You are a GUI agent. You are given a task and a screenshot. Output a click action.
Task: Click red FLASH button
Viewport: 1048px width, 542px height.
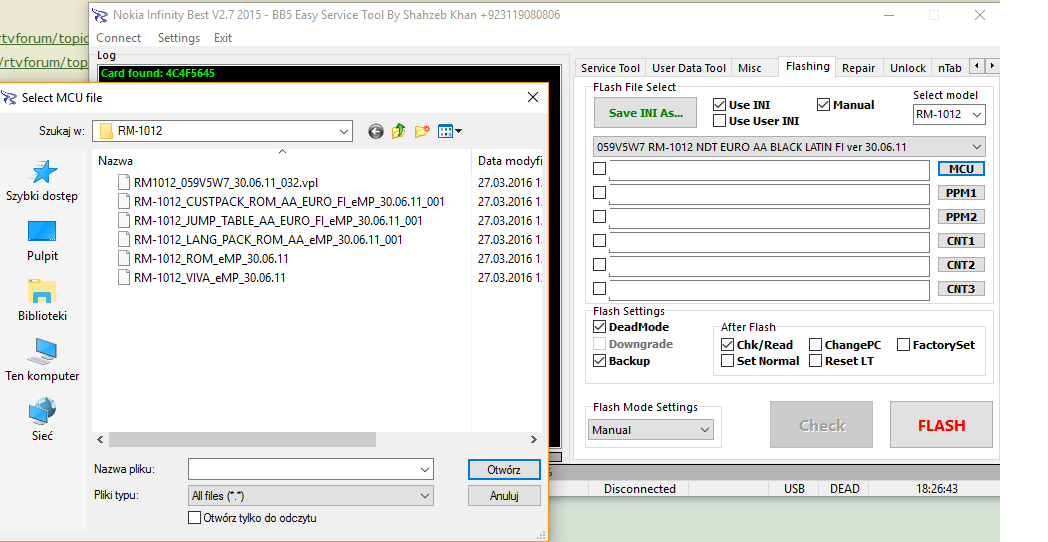(941, 425)
